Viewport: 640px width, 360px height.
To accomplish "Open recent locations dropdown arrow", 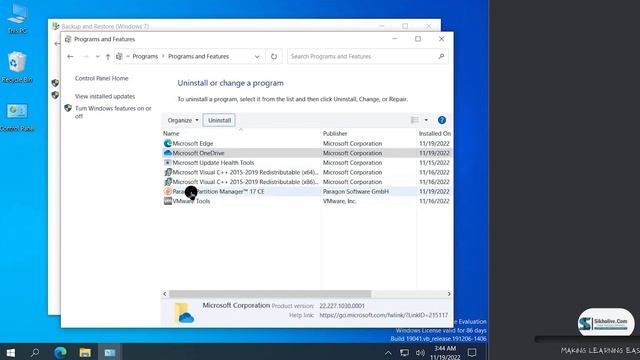I will click(98, 56).
